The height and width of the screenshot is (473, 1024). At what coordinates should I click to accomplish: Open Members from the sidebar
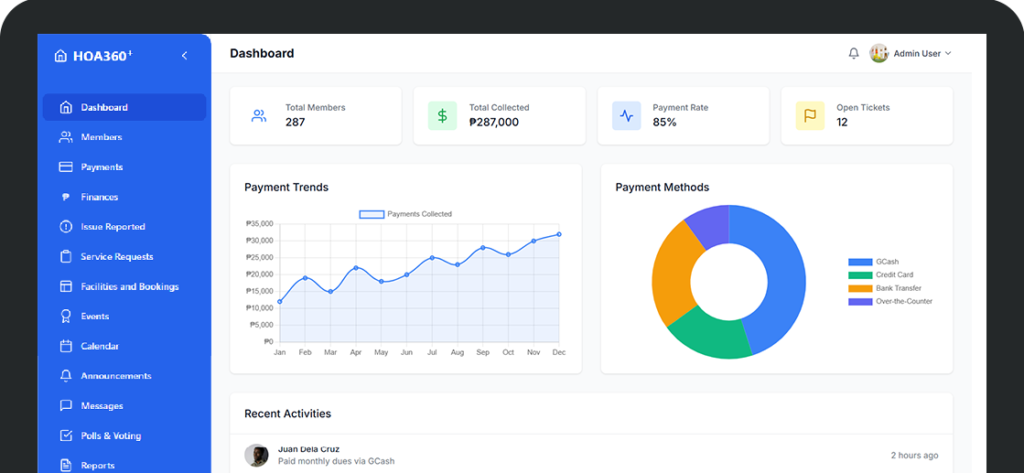click(101, 137)
